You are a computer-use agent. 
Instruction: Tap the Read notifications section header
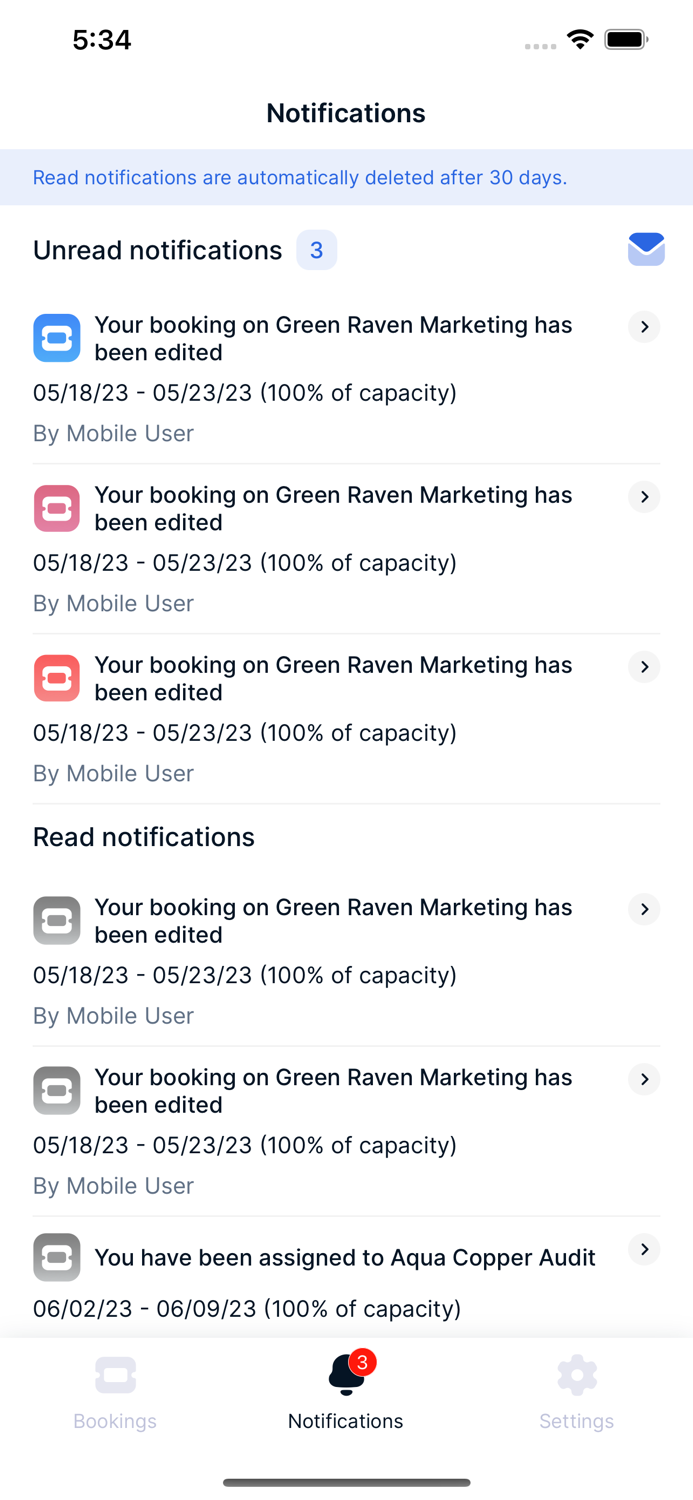143,837
